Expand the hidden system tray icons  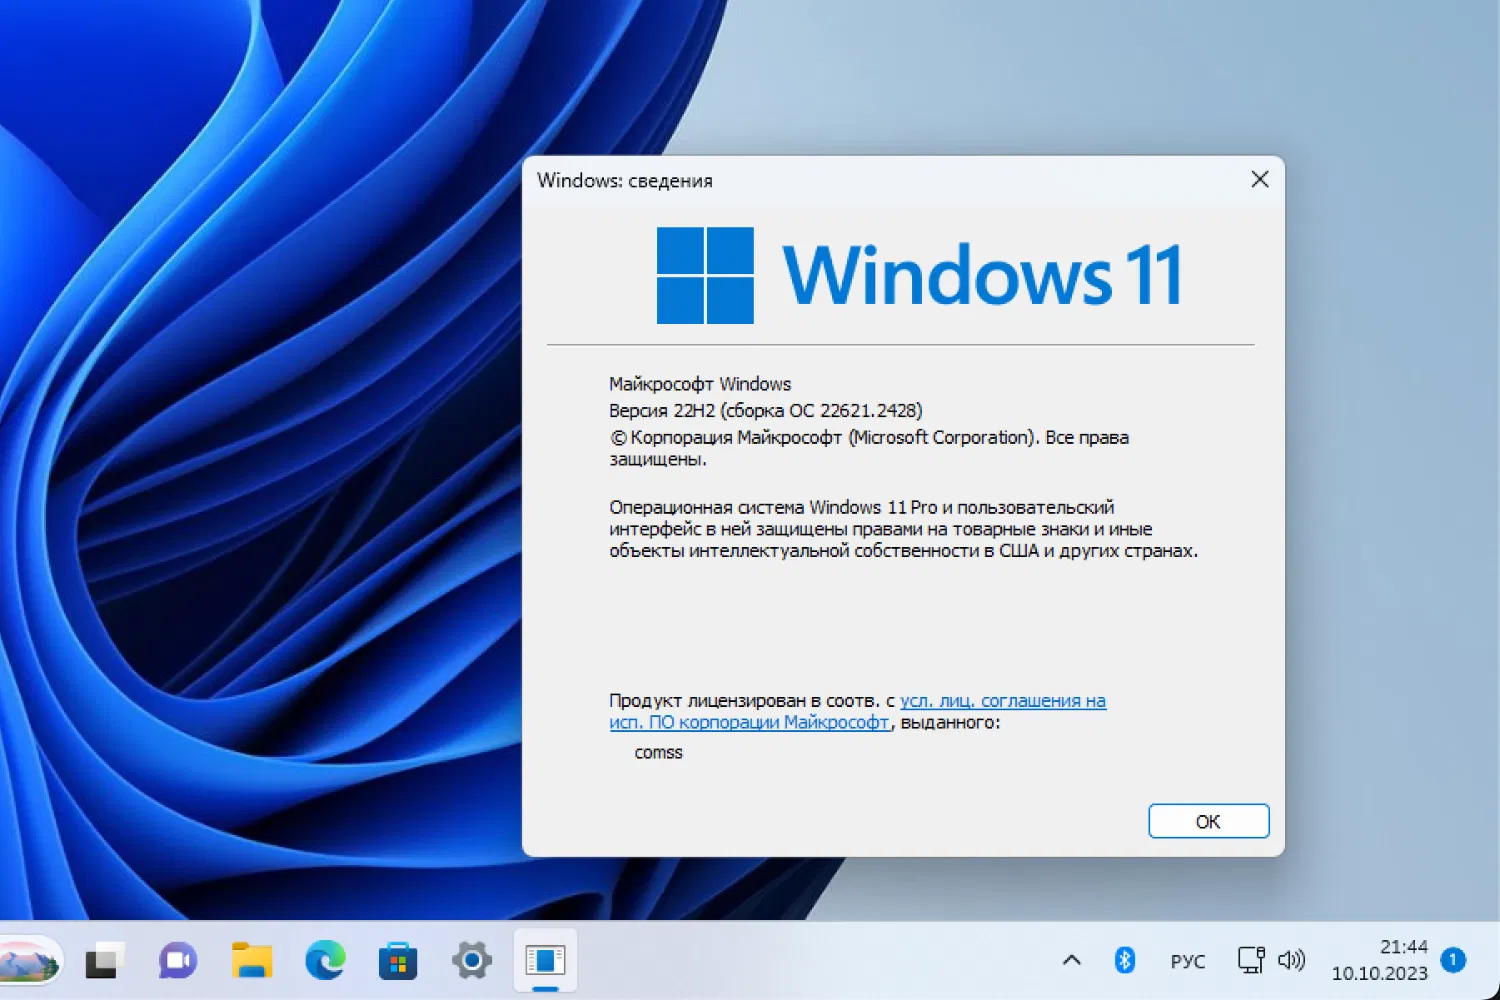tap(1072, 960)
